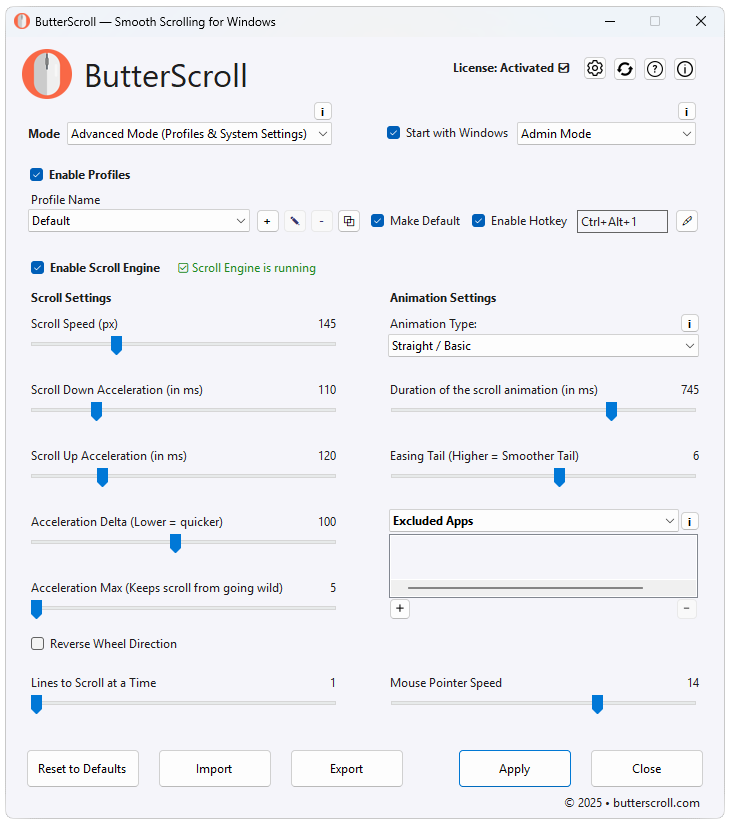Enable Reverse Wheel Direction

37,643
